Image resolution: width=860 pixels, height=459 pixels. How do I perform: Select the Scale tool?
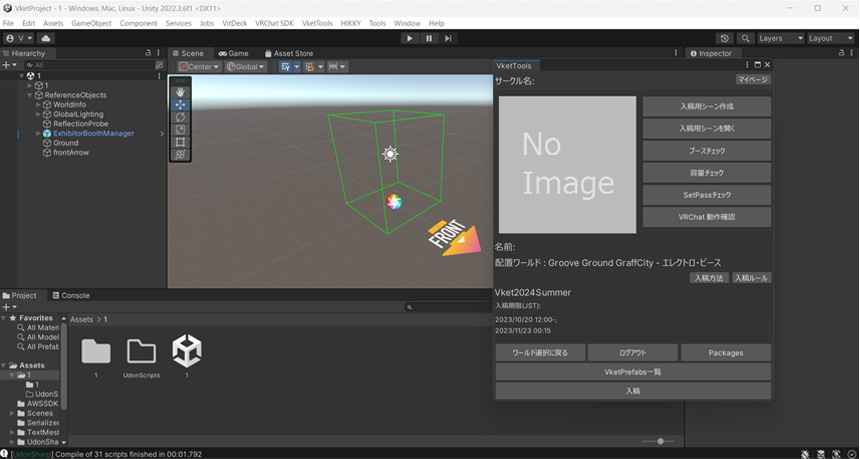(x=180, y=130)
